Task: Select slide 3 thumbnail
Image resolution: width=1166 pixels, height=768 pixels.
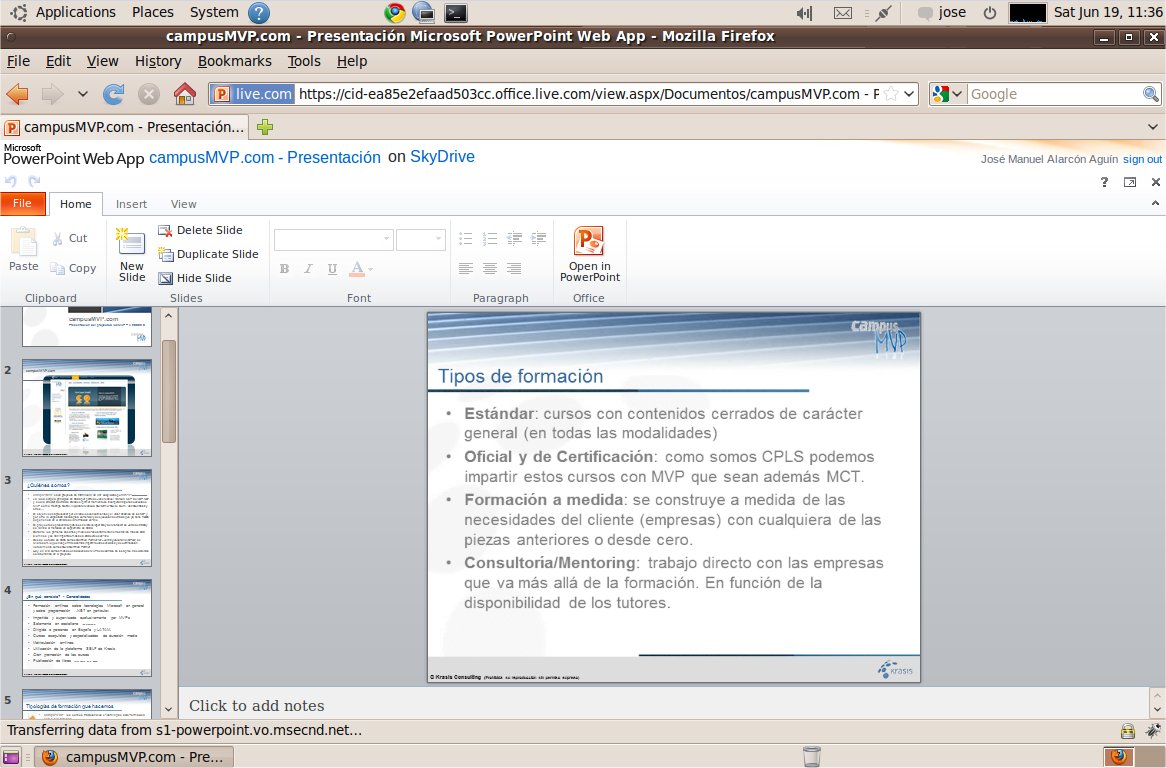Action: 87,517
